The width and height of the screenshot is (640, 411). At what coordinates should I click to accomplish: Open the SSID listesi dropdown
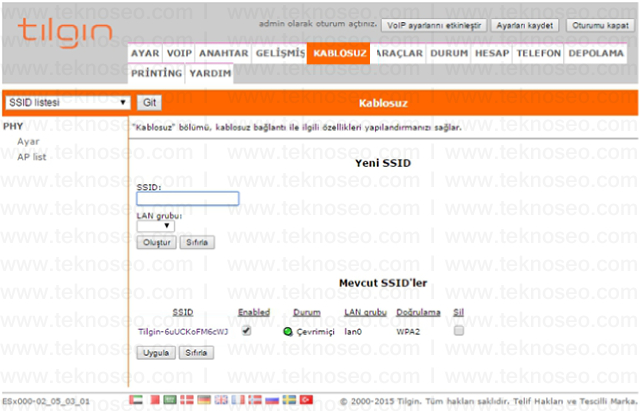pyautogui.click(x=68, y=102)
